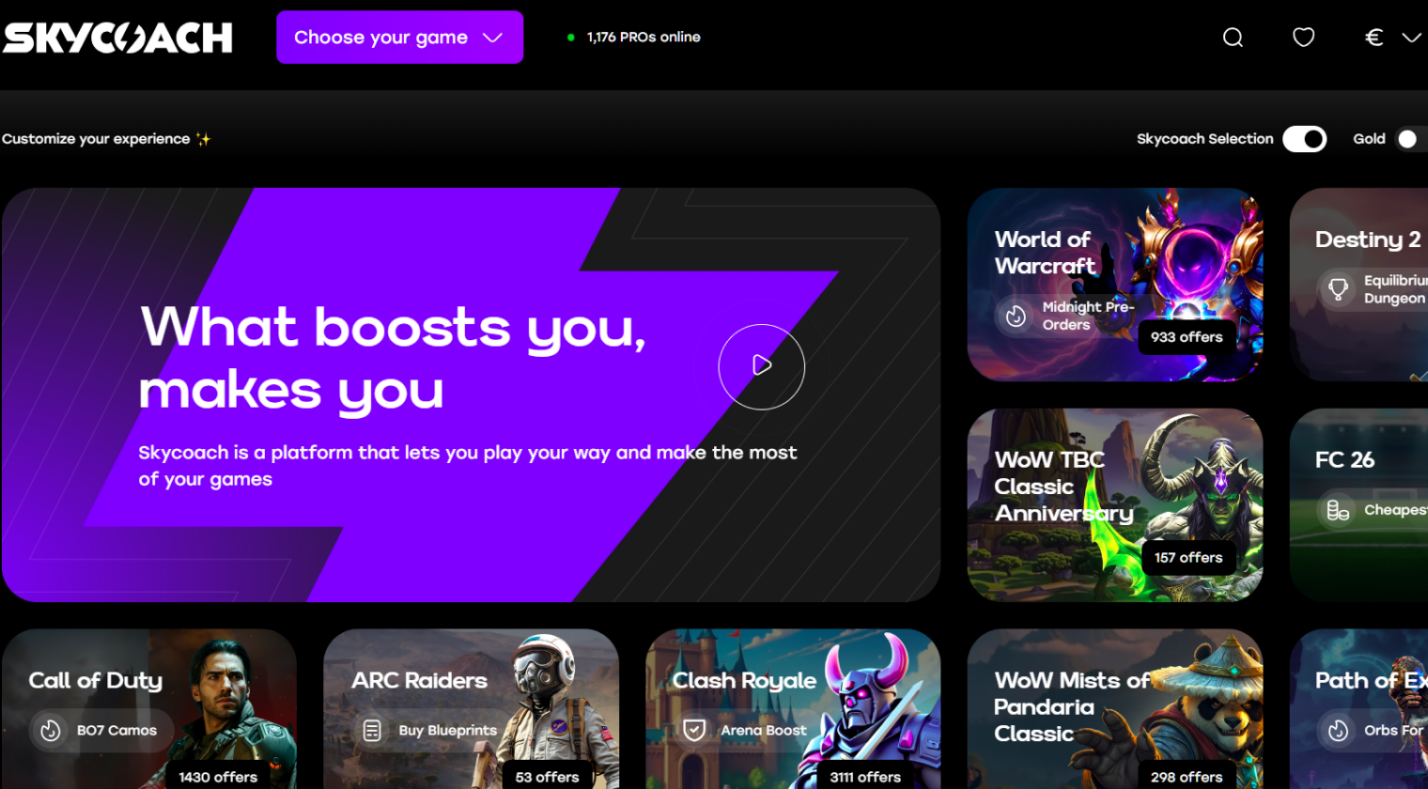This screenshot has width=1428, height=789.
Task: Click the Skycoach logo
Action: point(117,38)
